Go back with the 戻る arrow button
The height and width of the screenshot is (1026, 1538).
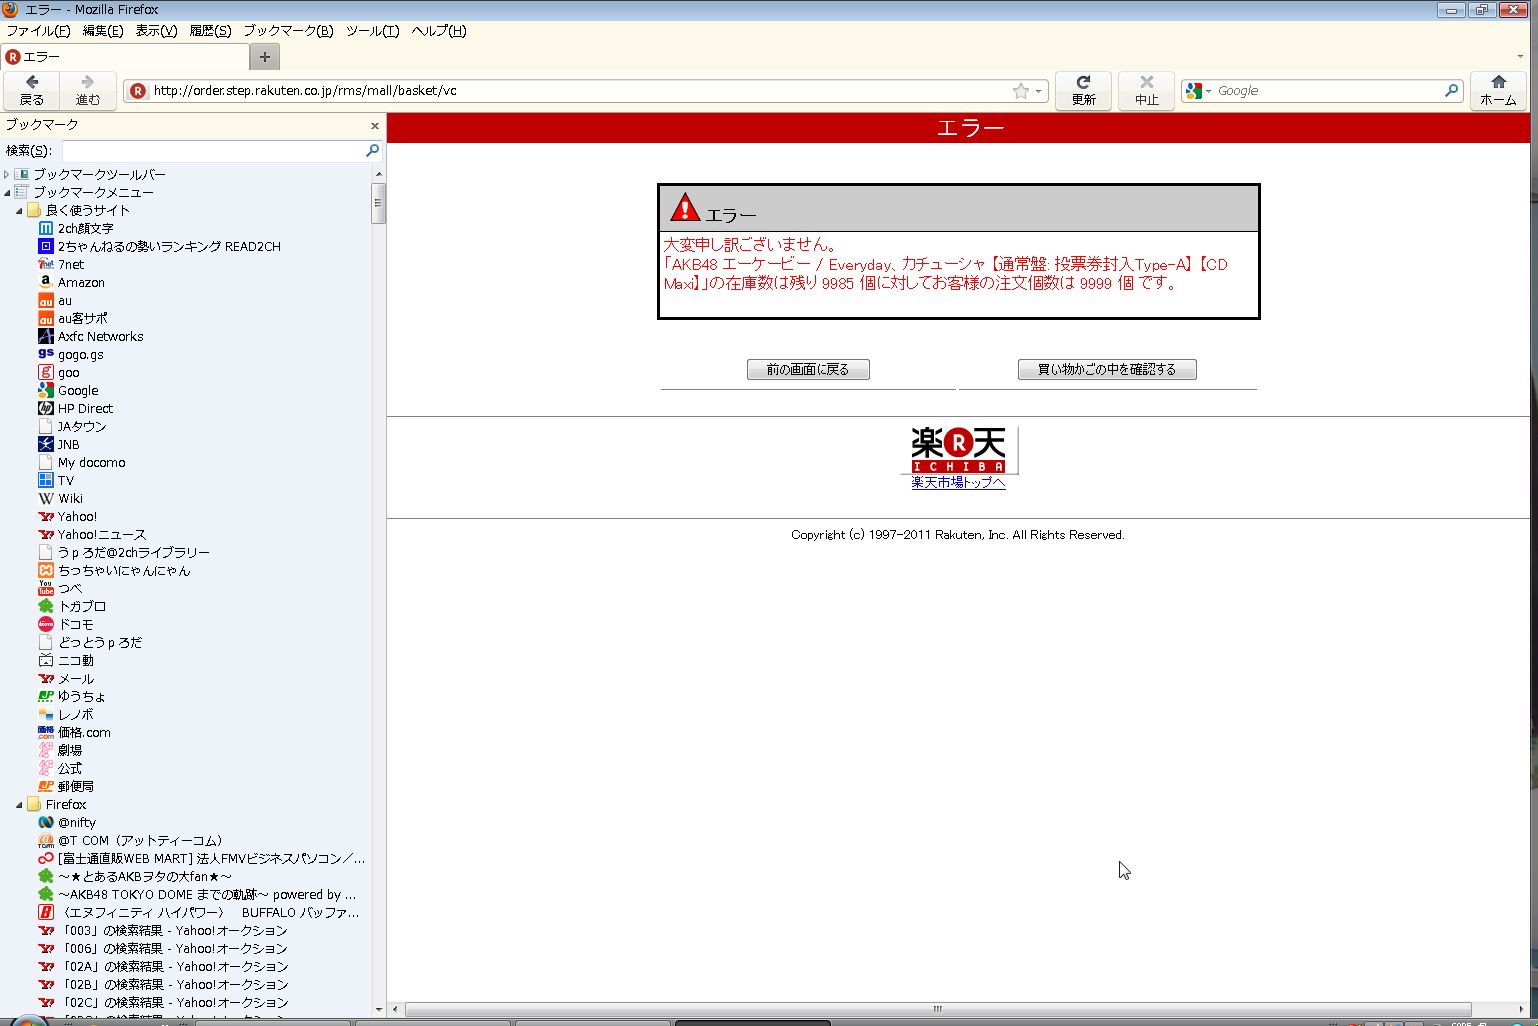point(32,90)
